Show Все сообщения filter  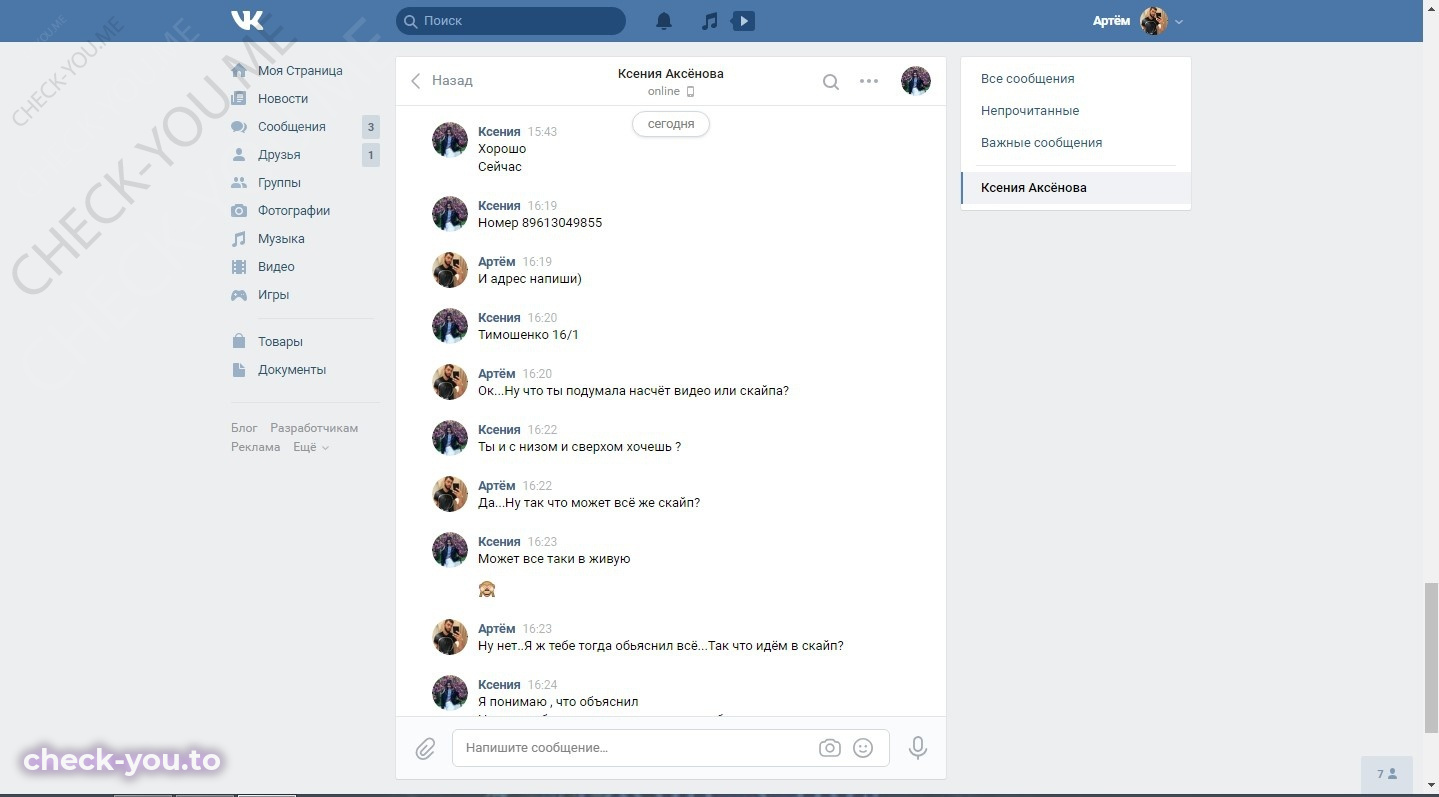click(1028, 79)
